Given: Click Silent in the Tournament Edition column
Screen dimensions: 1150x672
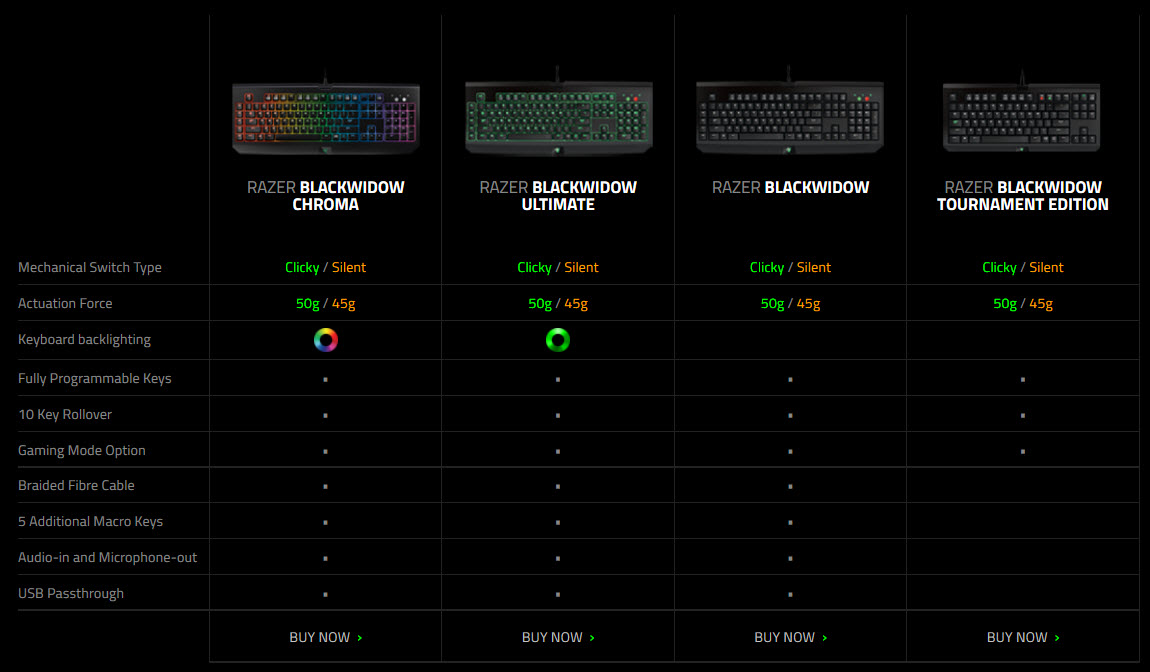Looking at the screenshot, I should pyautogui.click(x=1047, y=268).
